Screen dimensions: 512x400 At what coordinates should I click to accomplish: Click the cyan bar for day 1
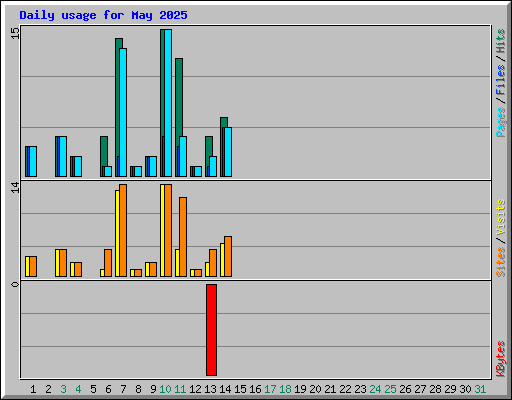click(33, 161)
